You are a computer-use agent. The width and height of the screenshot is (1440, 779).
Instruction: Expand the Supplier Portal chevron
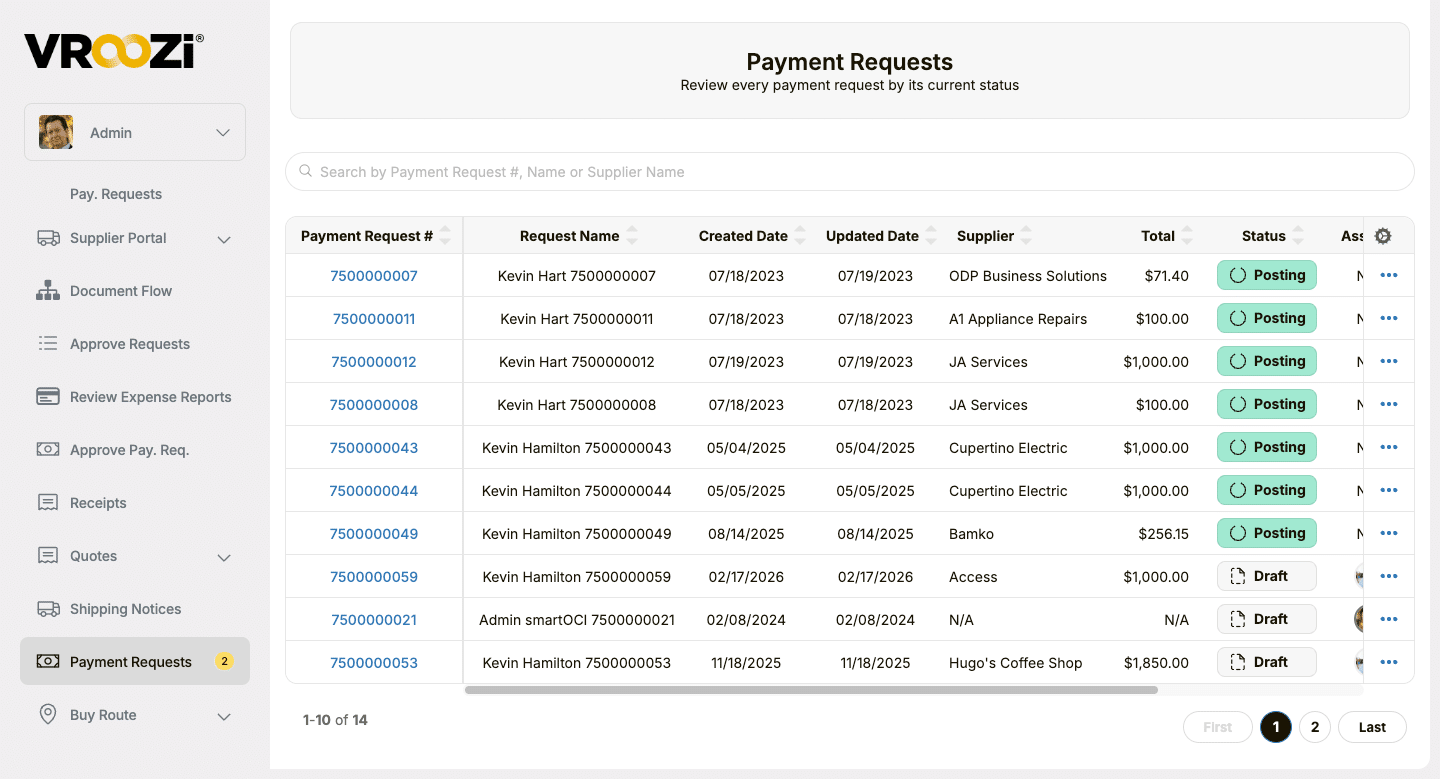coord(224,239)
